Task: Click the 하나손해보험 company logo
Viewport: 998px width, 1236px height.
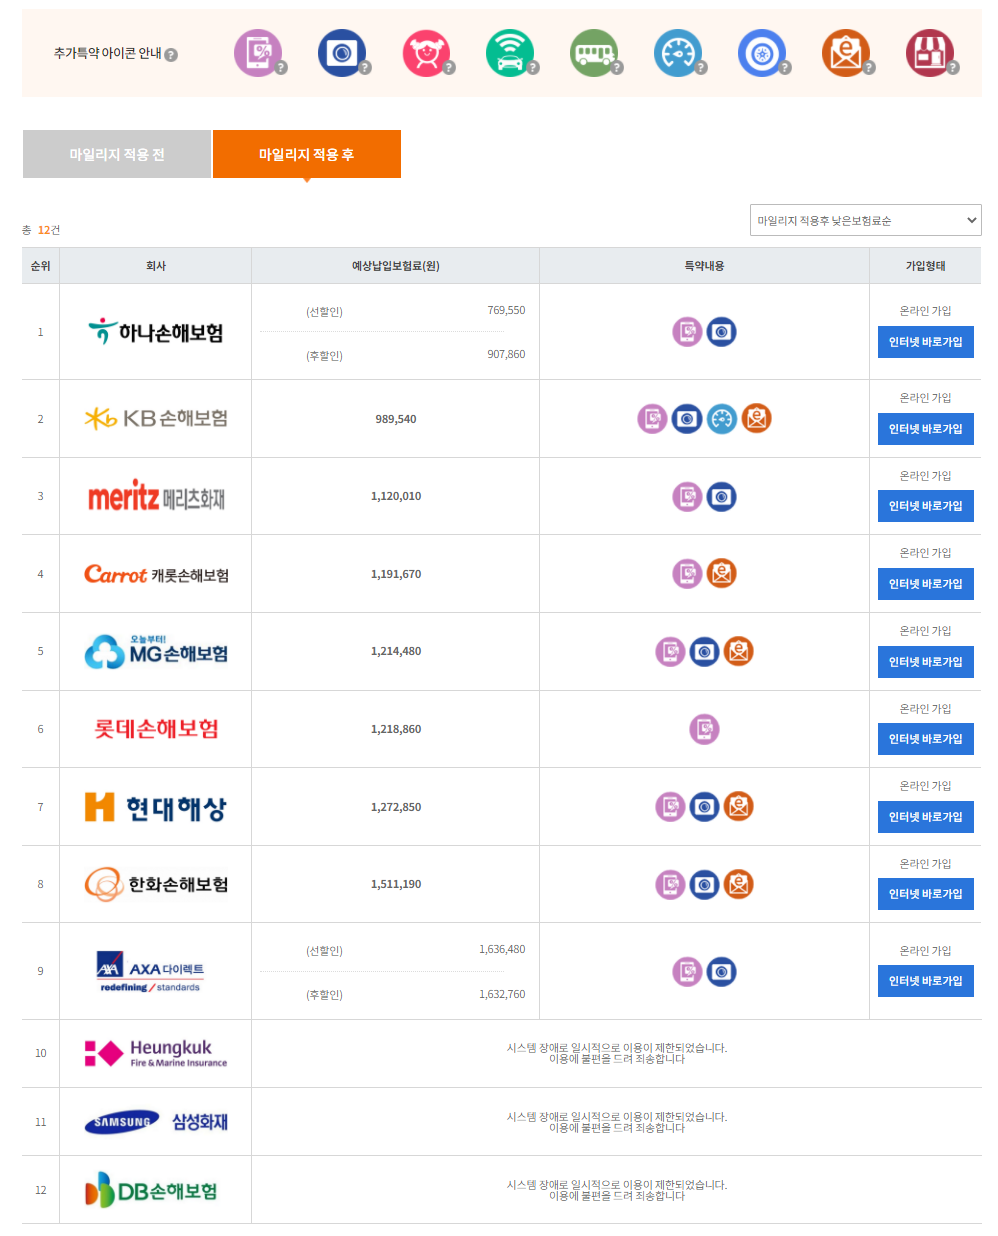Action: coord(156,332)
